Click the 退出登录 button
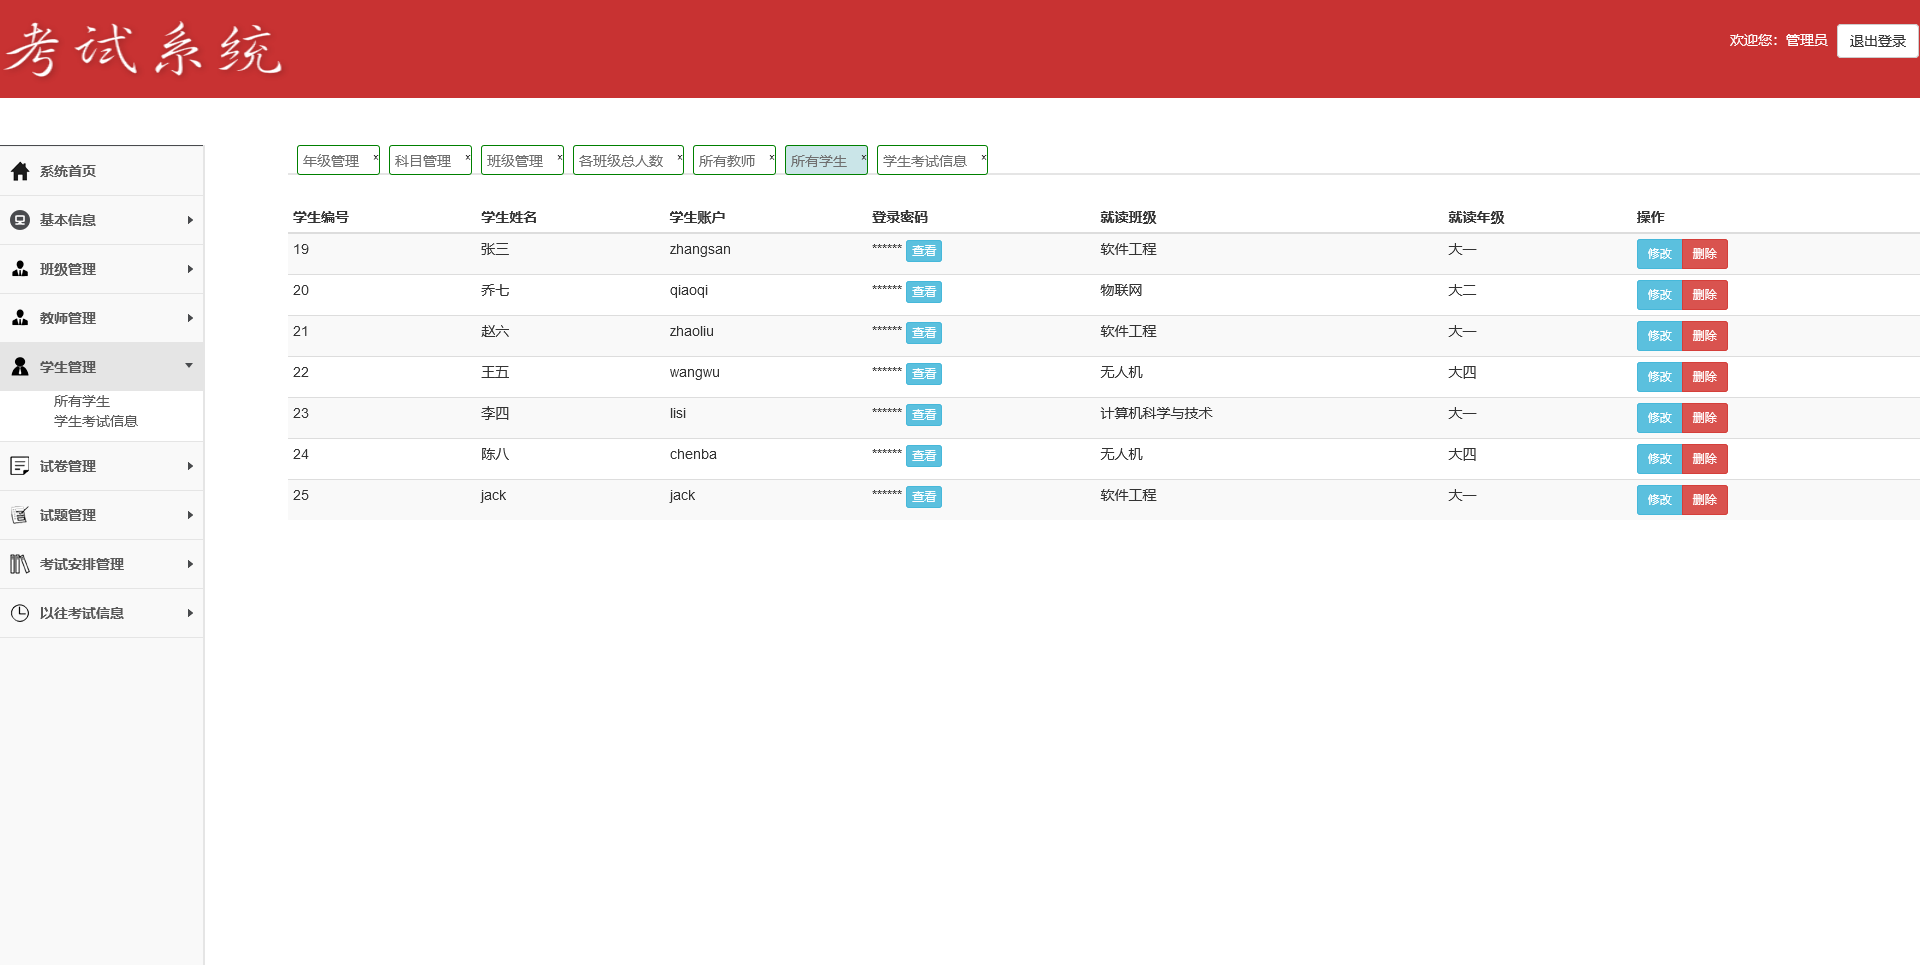 click(x=1877, y=41)
